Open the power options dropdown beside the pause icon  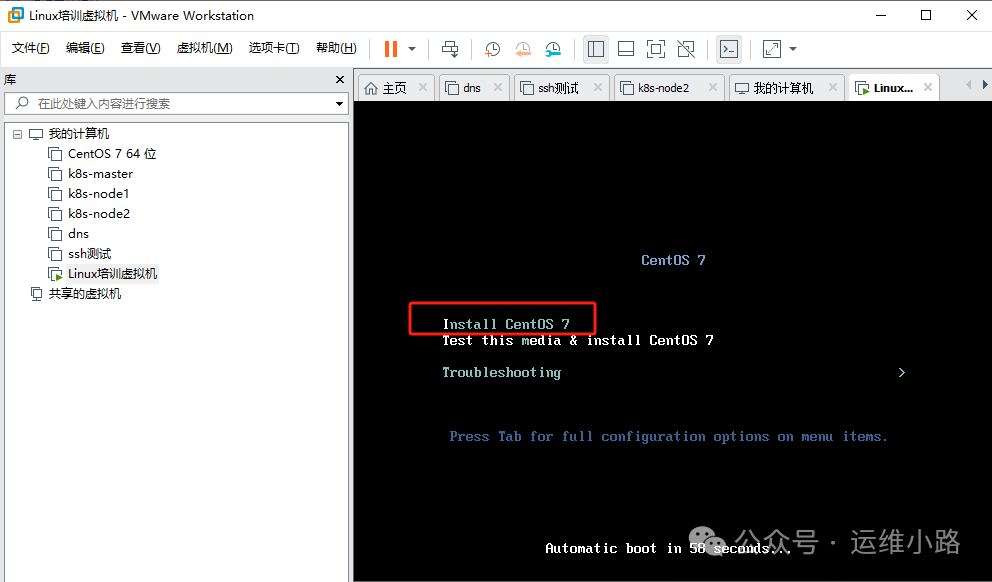pos(412,49)
